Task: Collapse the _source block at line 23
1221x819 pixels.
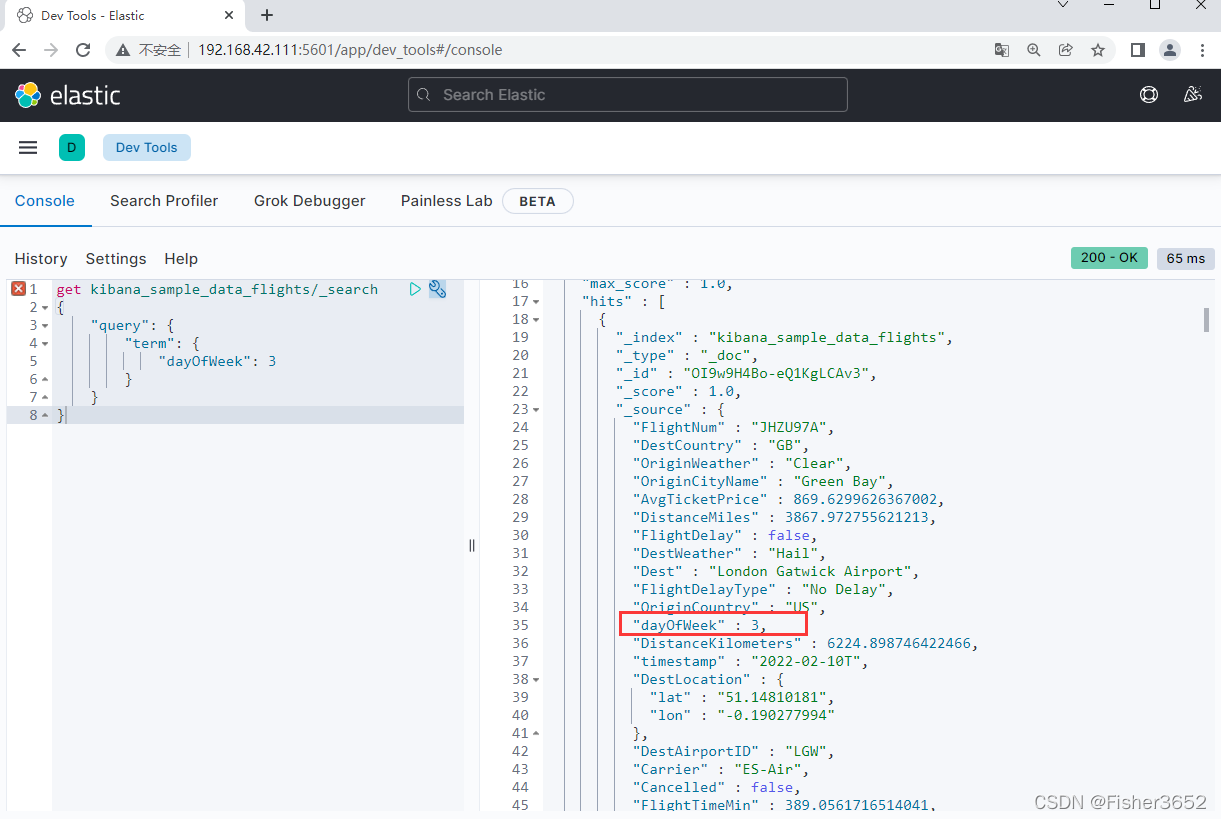Action: pyautogui.click(x=536, y=409)
